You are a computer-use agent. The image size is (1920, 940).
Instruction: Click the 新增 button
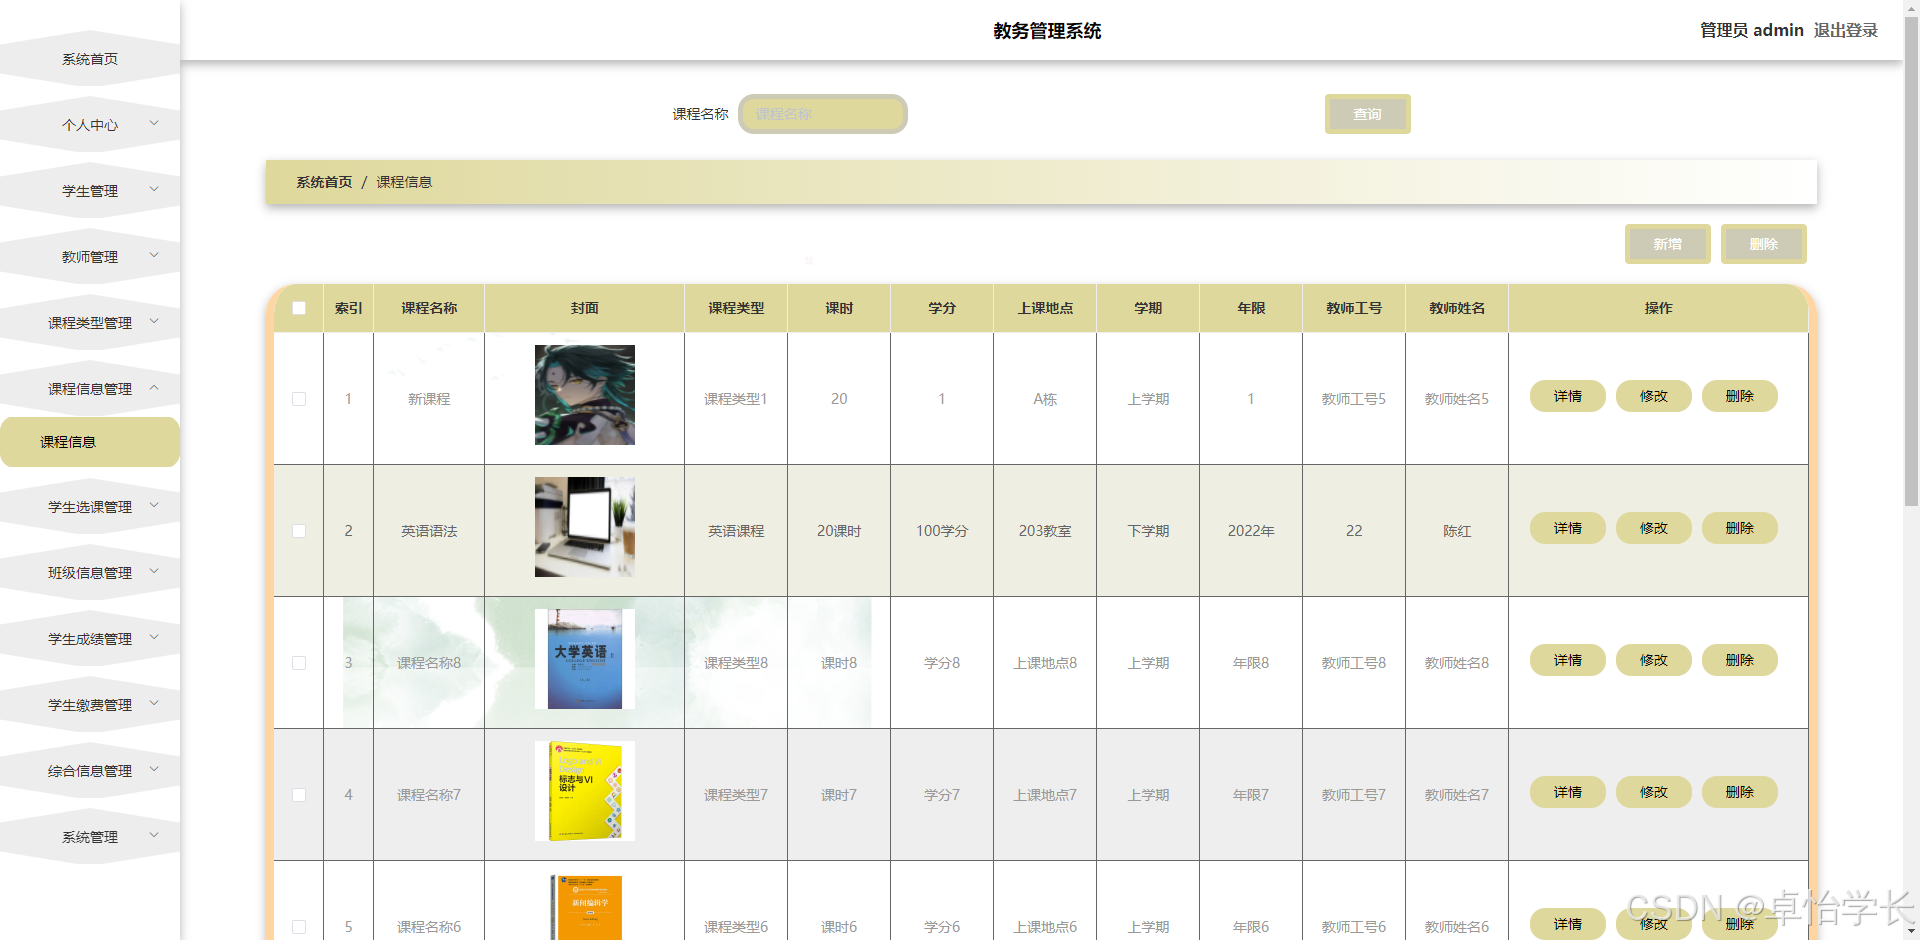coord(1667,244)
